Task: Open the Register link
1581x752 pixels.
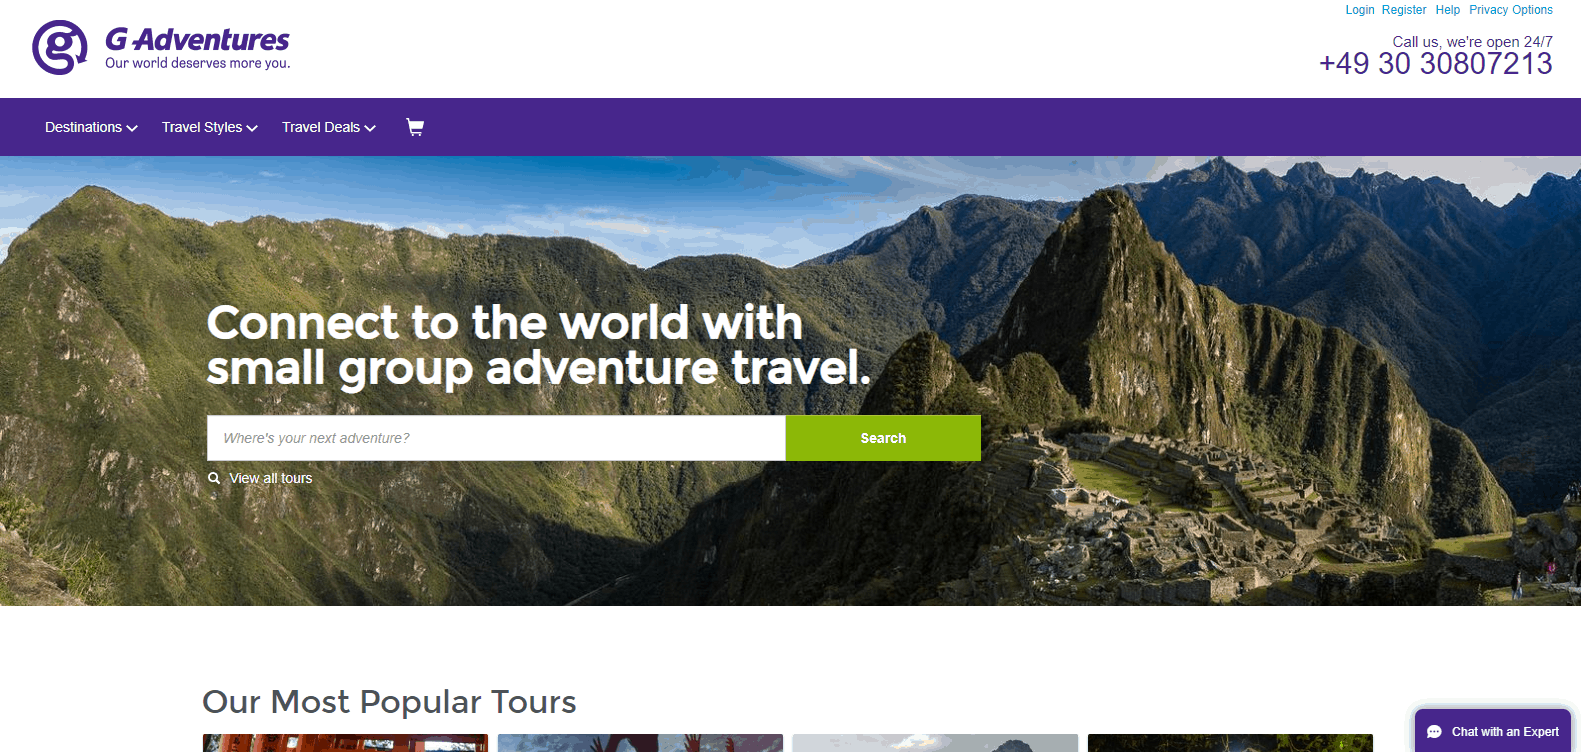Action: pyautogui.click(x=1404, y=10)
